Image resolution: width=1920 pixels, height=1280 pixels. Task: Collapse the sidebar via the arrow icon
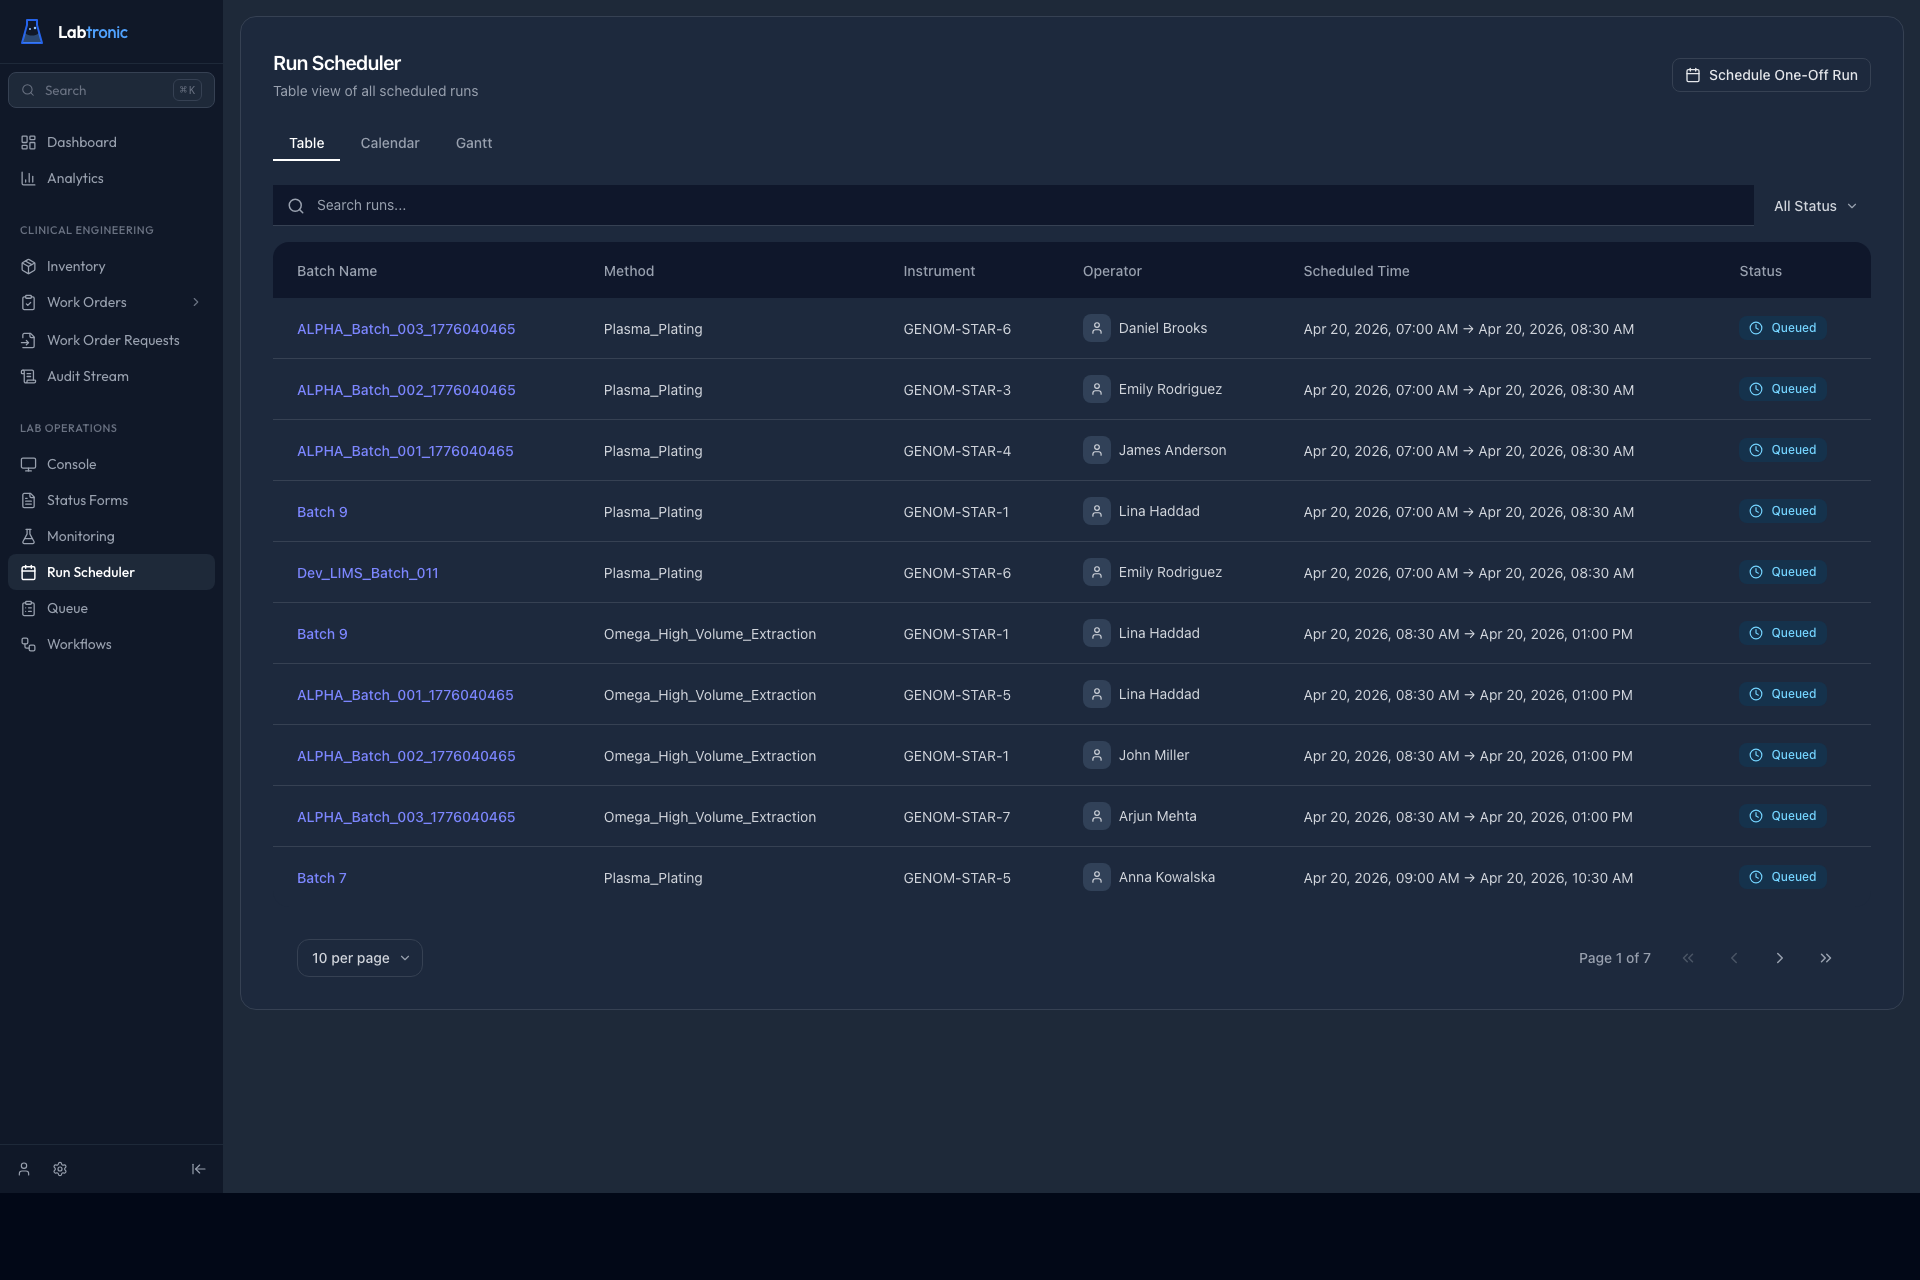[x=198, y=1169]
